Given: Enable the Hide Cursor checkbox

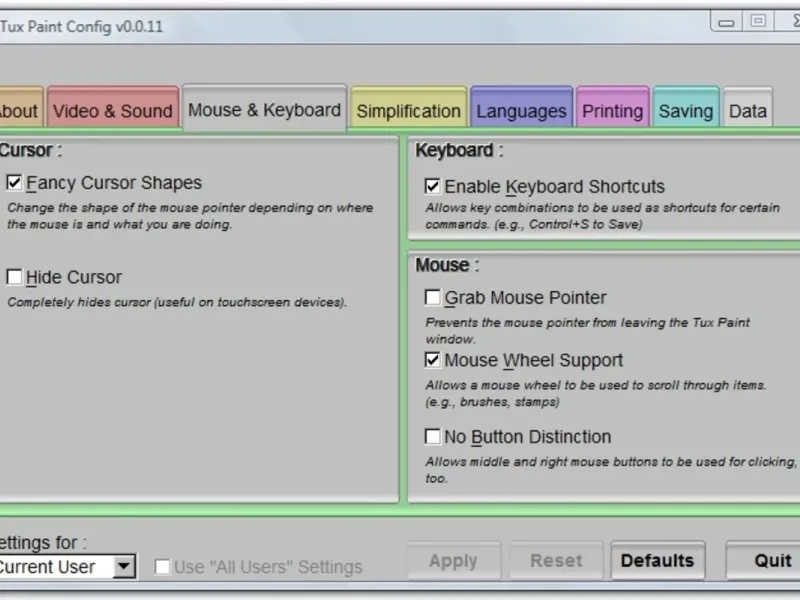Looking at the screenshot, I should point(14,277).
